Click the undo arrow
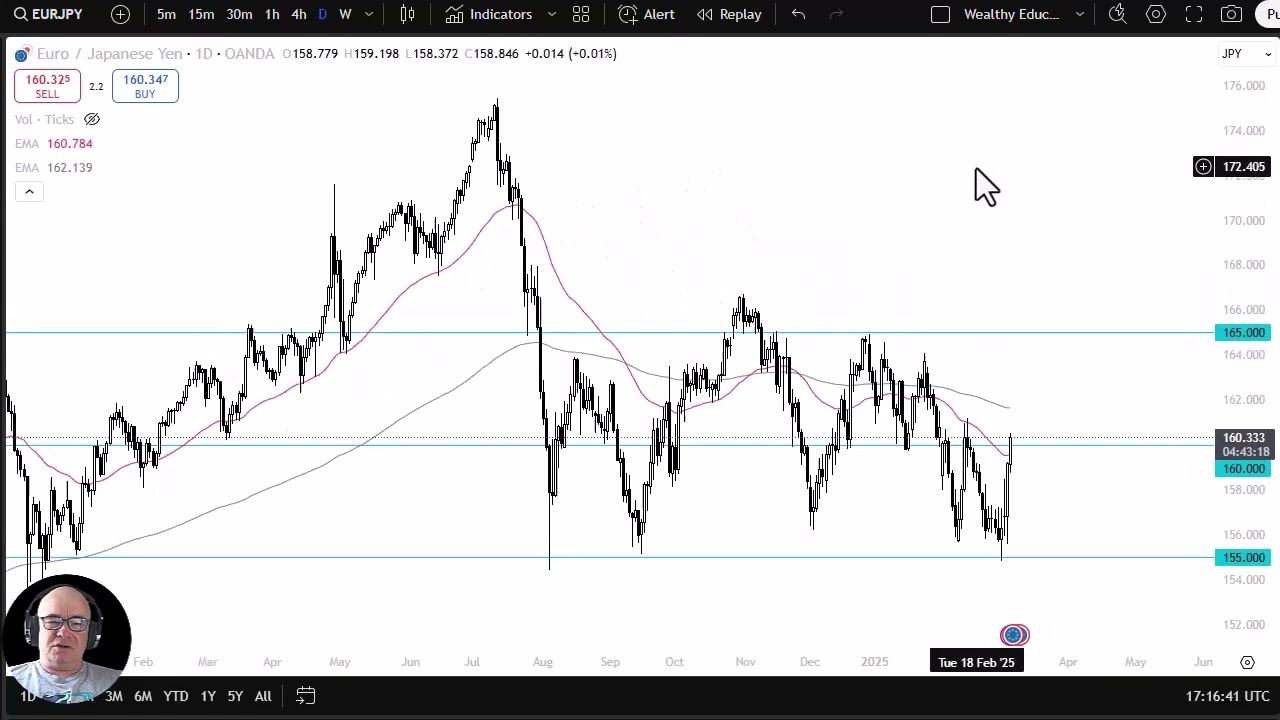 (798, 14)
